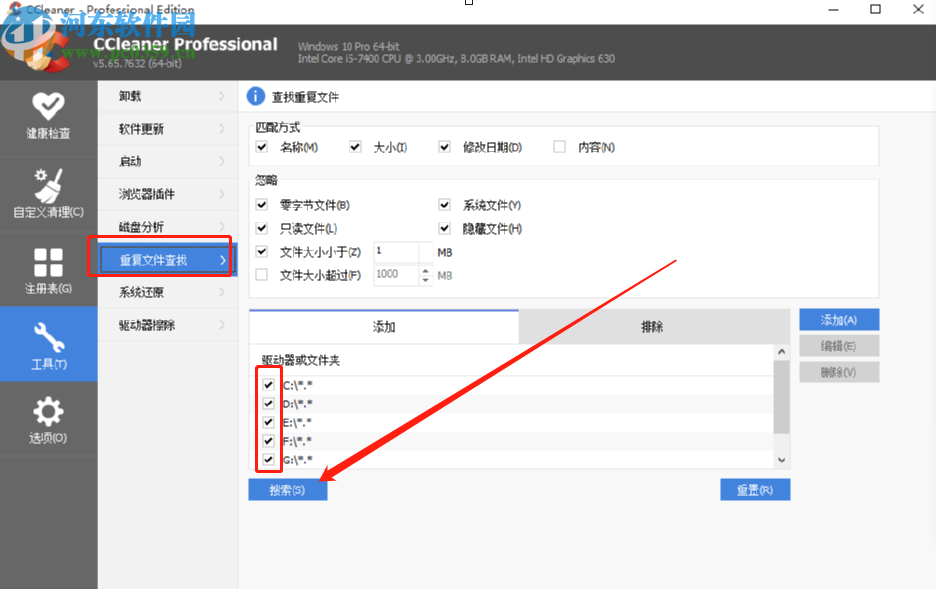Switch to the 添加 tab
The image size is (936, 589).
384,326
